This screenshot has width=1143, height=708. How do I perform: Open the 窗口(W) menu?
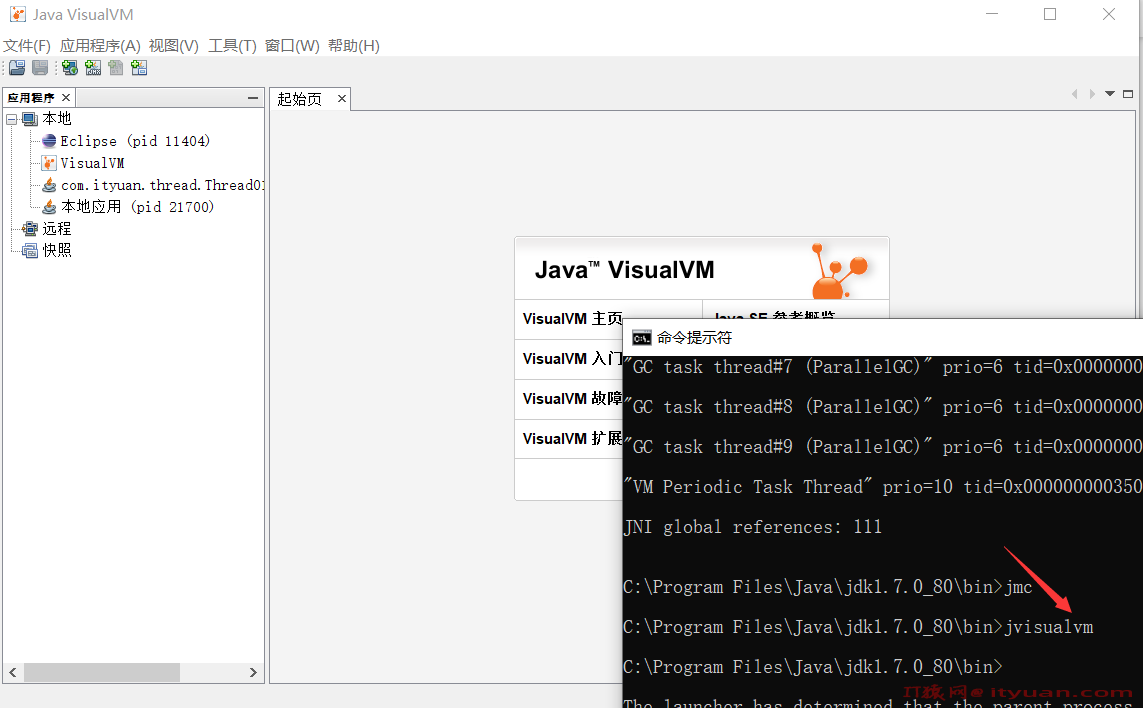(292, 45)
